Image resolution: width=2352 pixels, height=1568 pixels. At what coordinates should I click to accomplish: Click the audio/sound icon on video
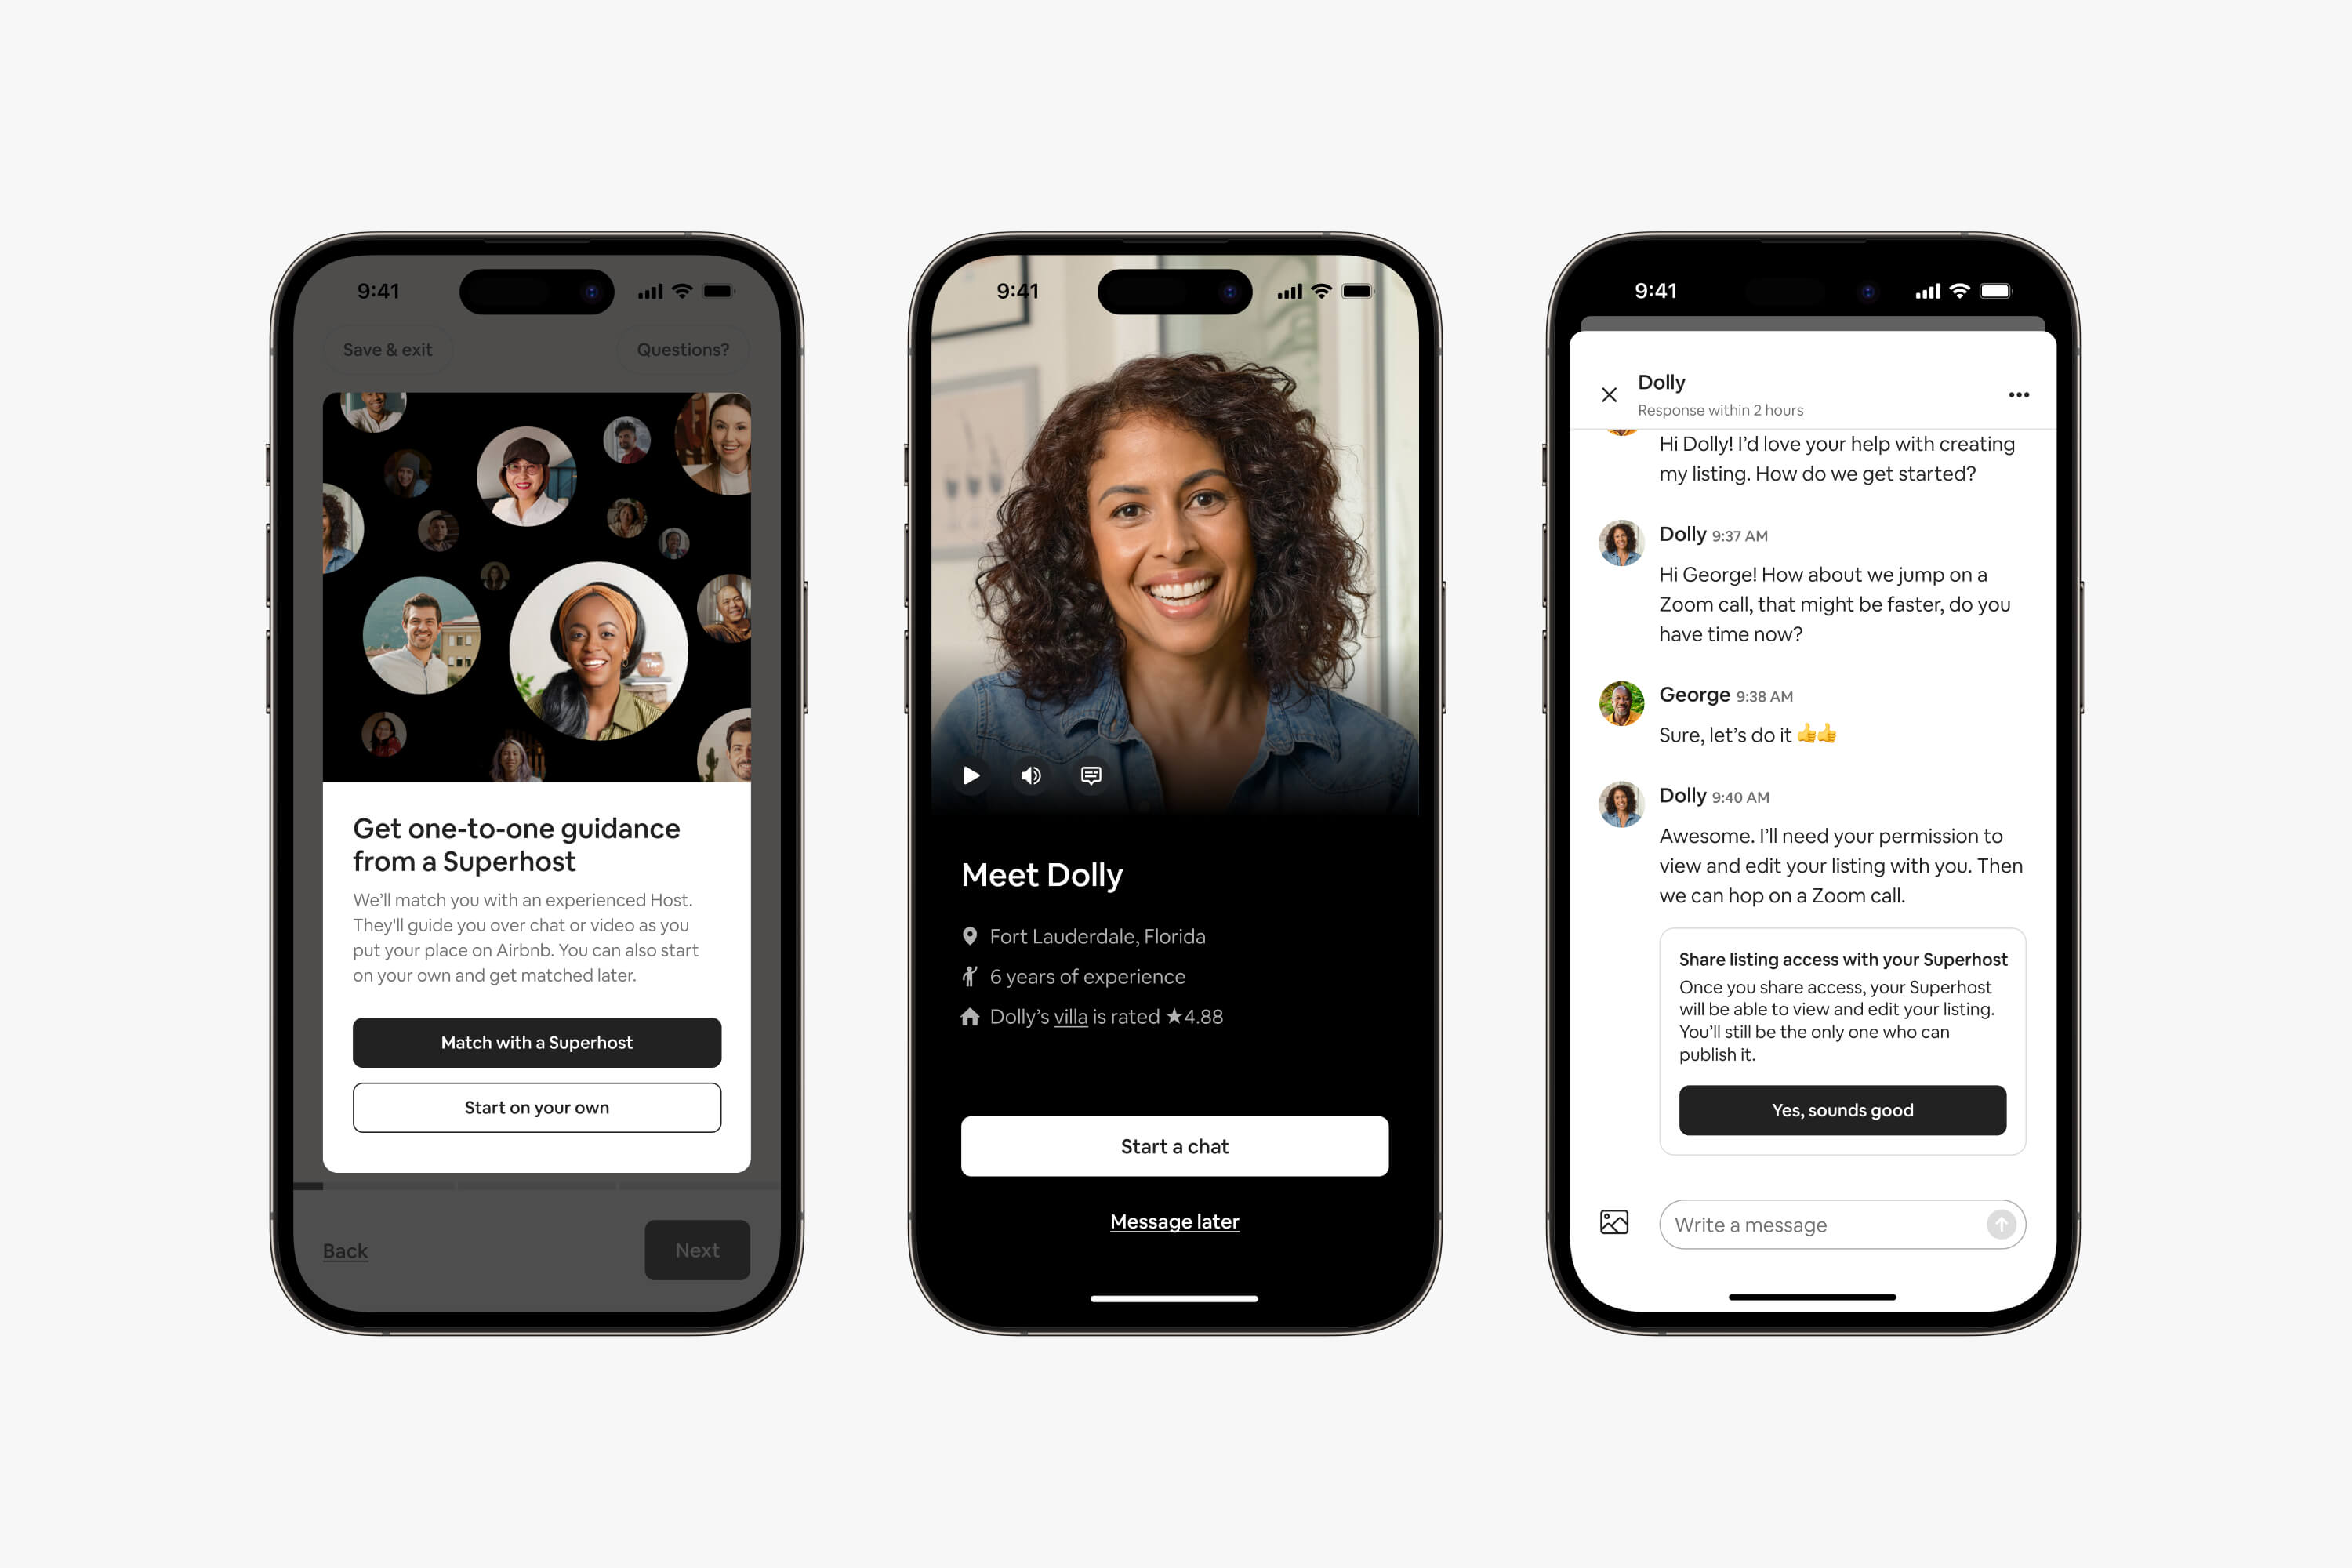coord(1034,774)
